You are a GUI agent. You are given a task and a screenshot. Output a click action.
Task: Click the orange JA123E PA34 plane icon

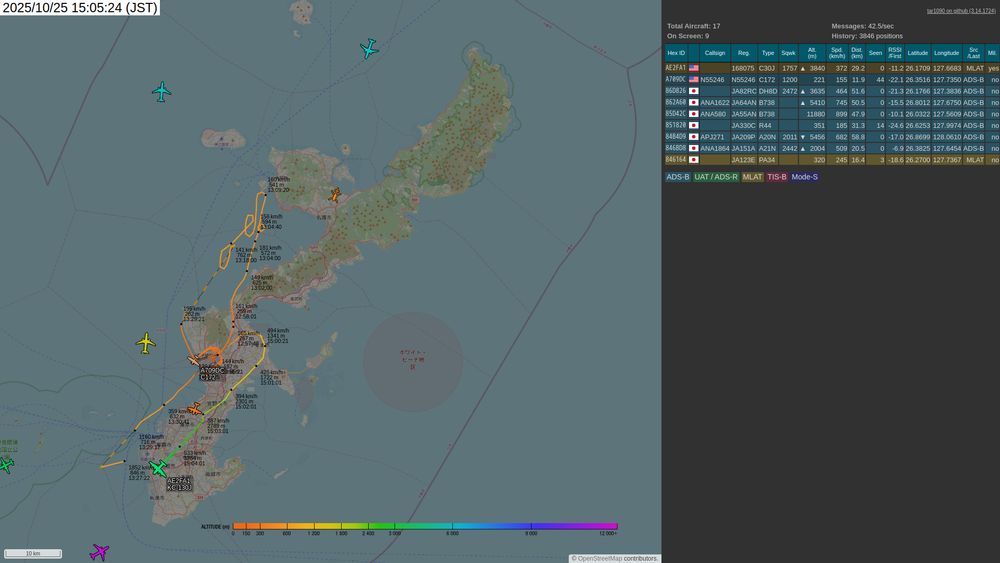coord(195,409)
